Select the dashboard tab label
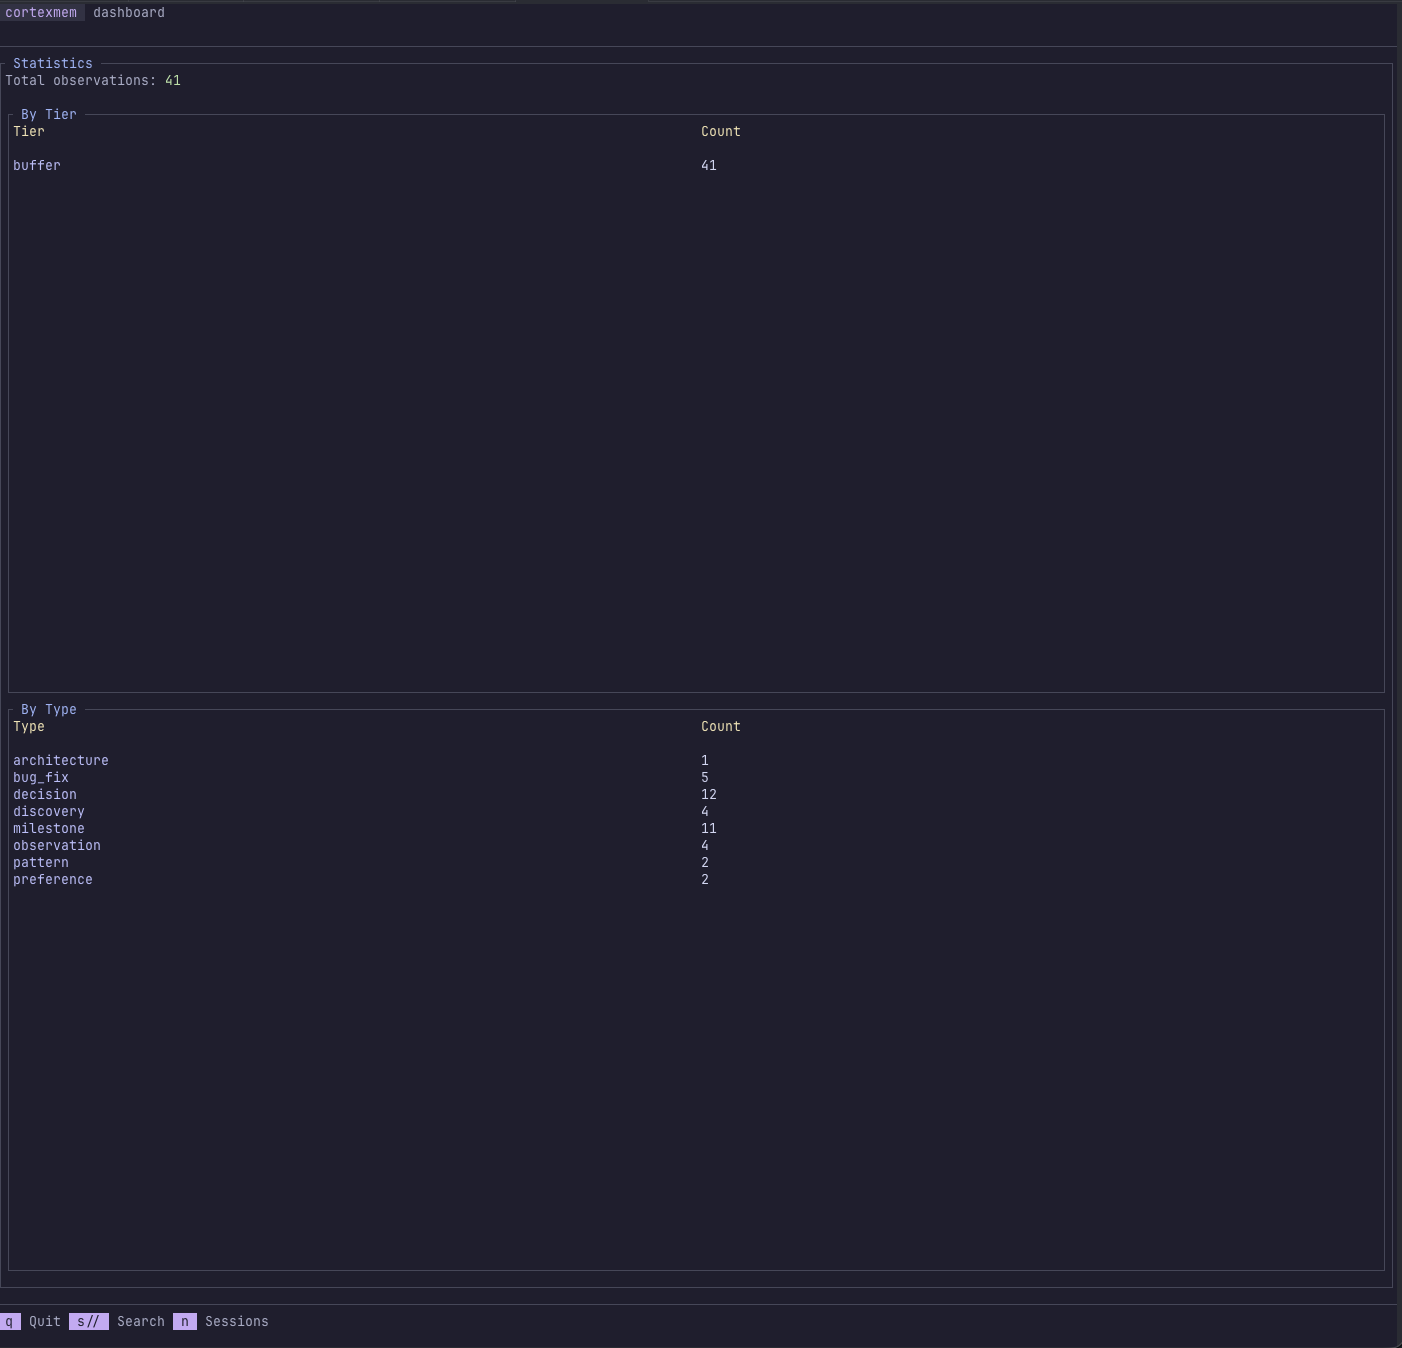 [129, 13]
